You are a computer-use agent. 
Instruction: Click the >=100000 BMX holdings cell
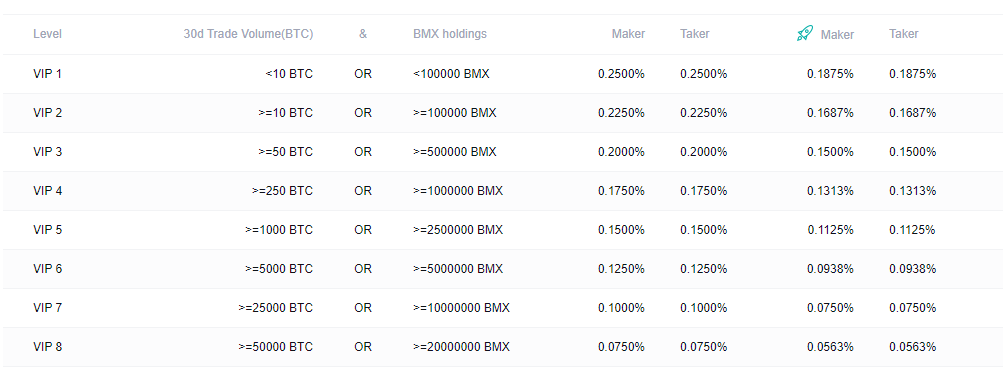455,113
